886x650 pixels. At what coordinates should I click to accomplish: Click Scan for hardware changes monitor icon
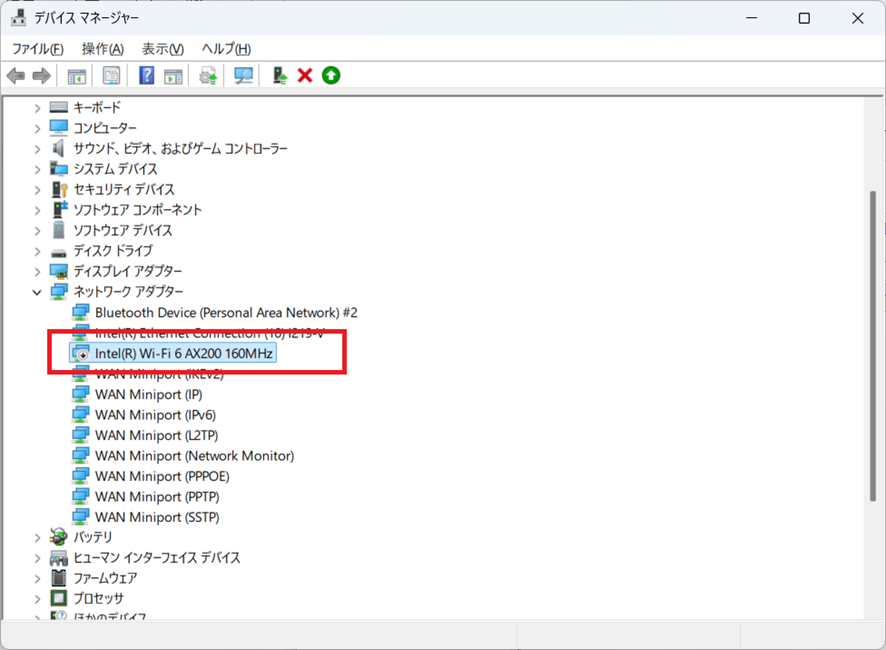(243, 76)
